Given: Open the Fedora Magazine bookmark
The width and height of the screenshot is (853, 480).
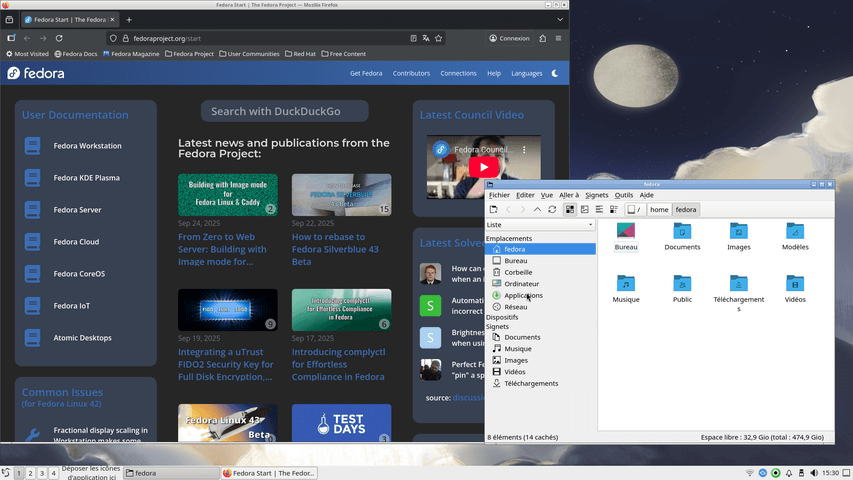Looking at the screenshot, I should click(x=131, y=54).
